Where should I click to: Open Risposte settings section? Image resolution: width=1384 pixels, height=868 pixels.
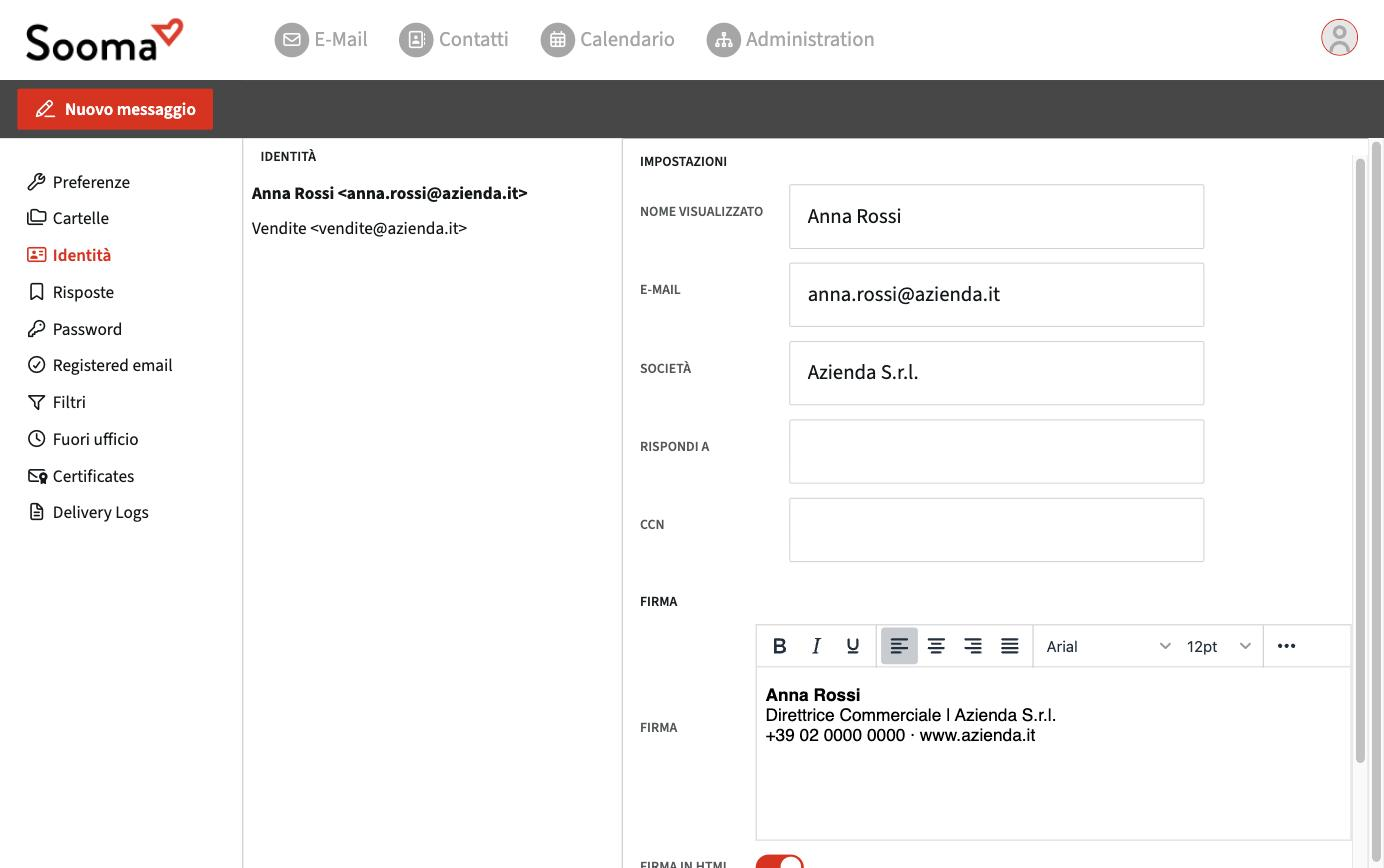(x=71, y=292)
